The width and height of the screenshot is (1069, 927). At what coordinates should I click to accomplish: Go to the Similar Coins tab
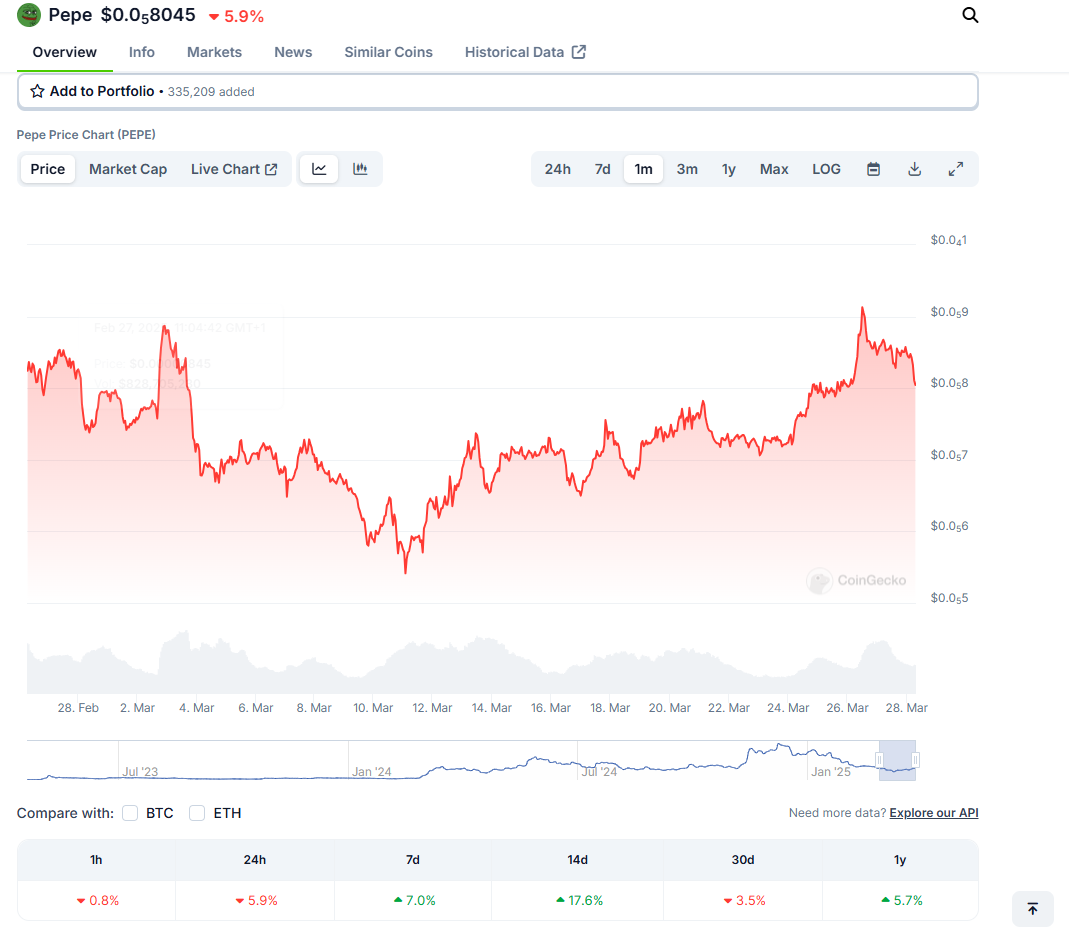389,52
